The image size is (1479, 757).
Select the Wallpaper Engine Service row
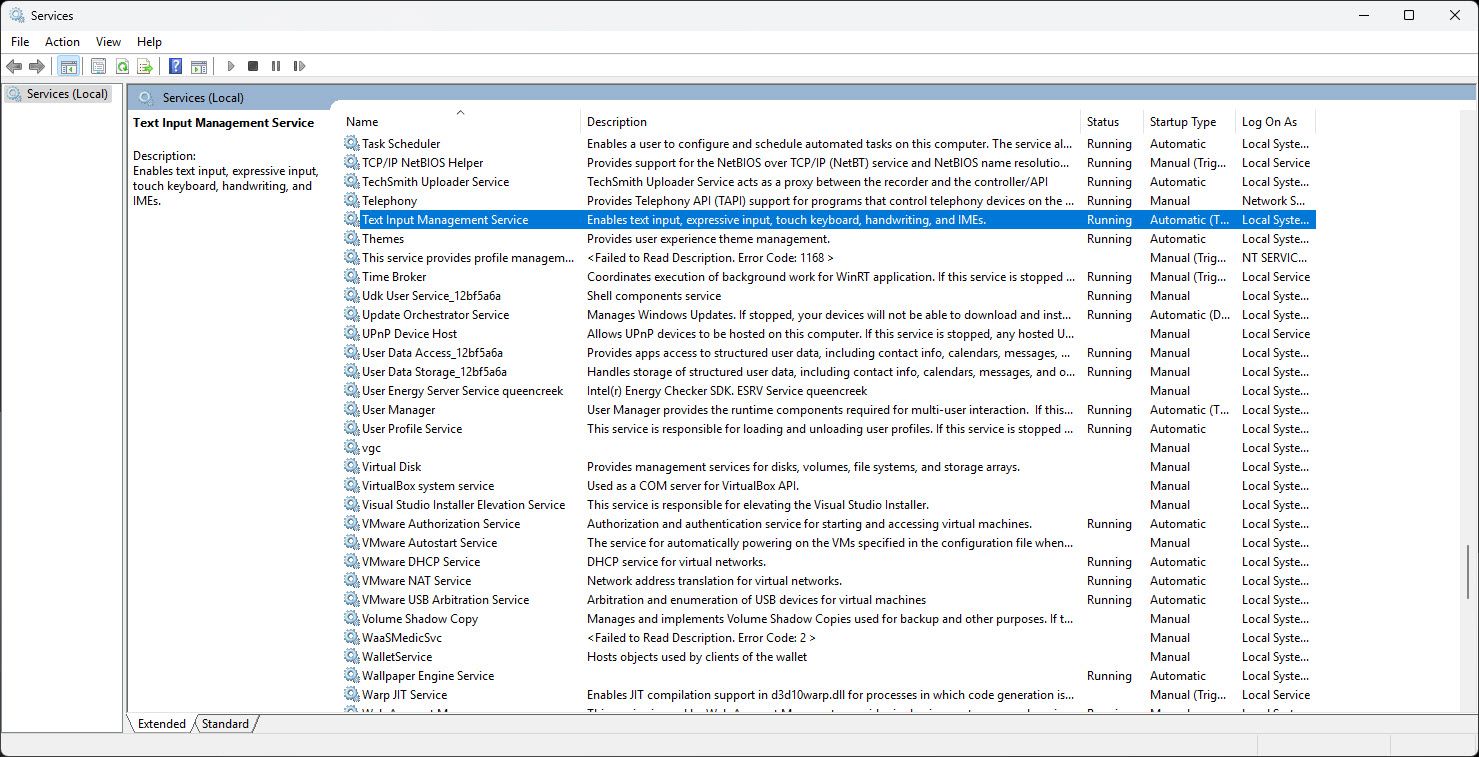[x=829, y=676]
